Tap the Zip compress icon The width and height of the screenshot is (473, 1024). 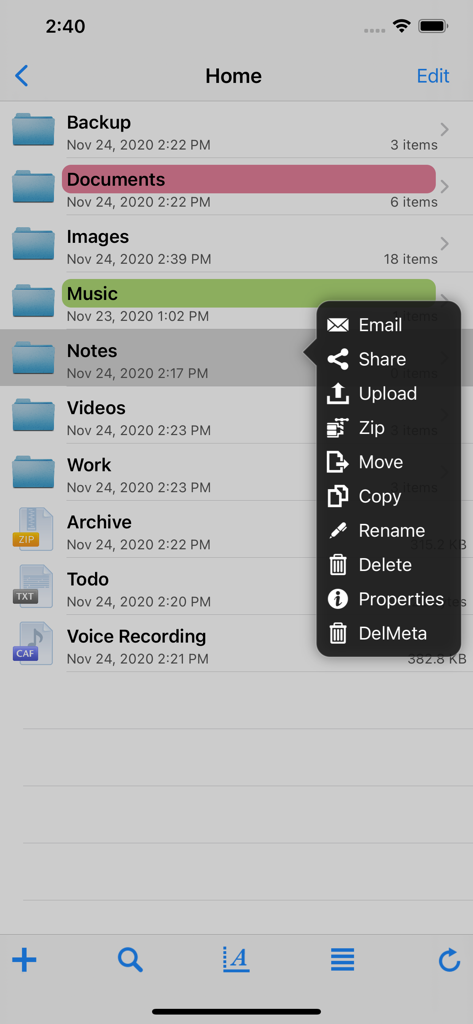pos(338,428)
